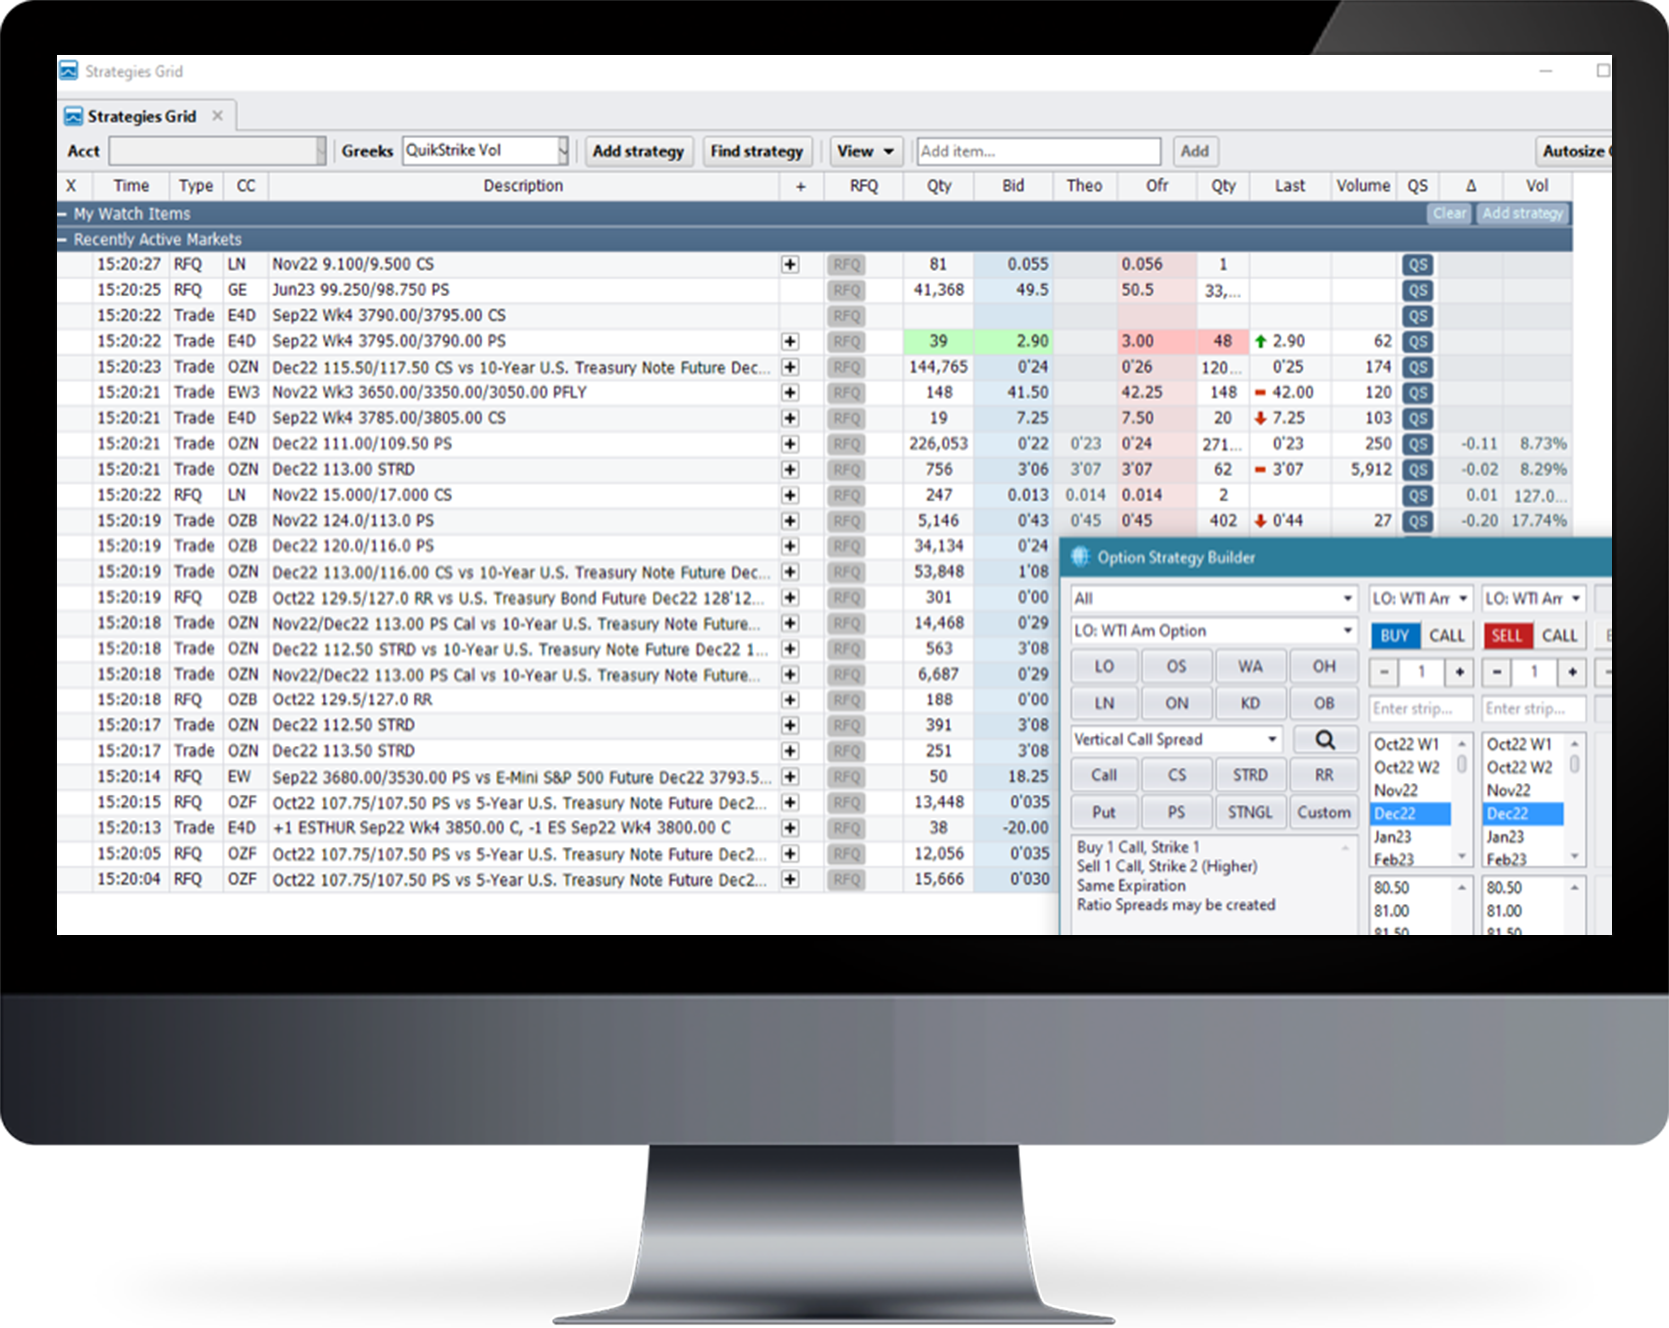The width and height of the screenshot is (1669, 1328).
Task: Click the plus column header icon
Action: [x=800, y=186]
